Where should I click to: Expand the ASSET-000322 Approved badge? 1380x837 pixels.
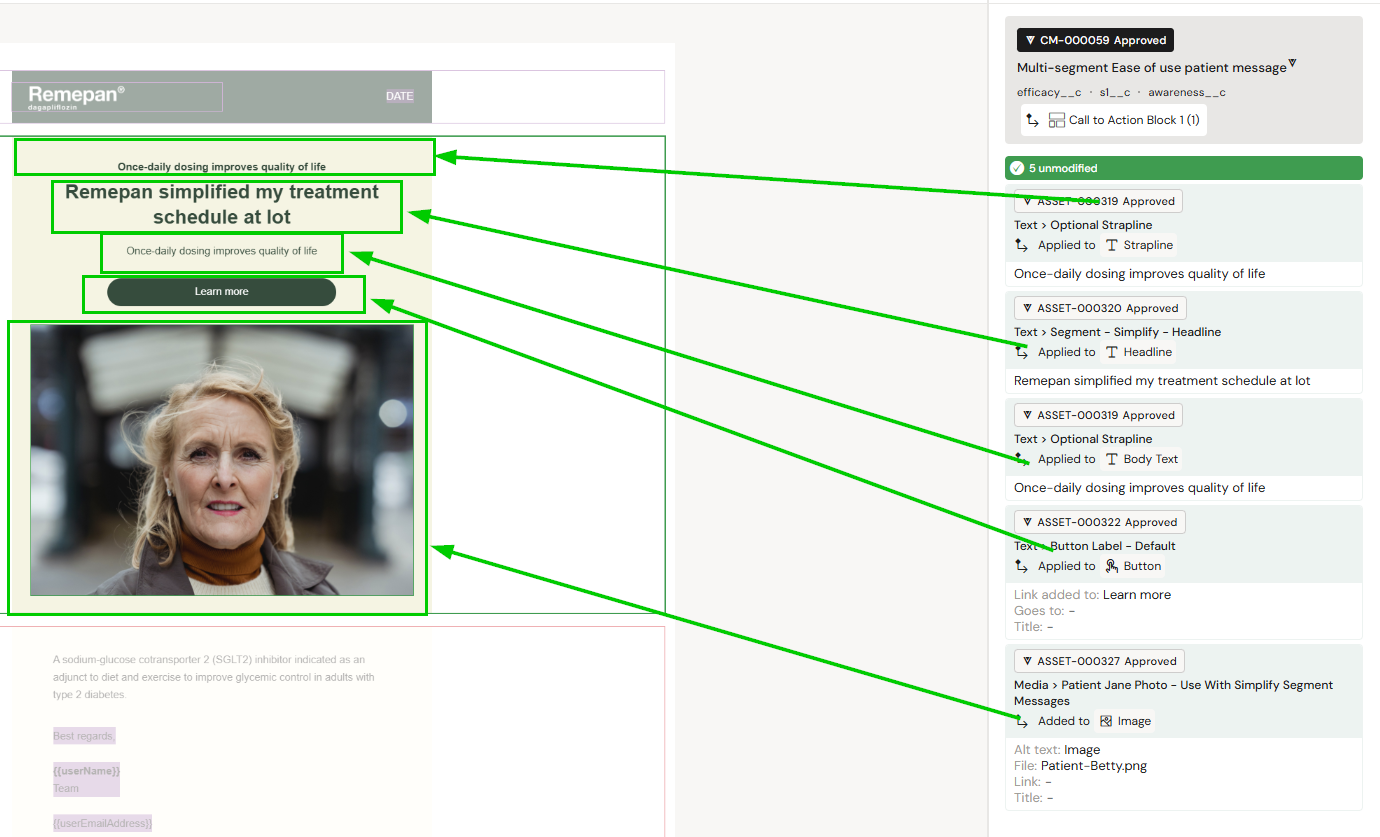click(x=1099, y=522)
